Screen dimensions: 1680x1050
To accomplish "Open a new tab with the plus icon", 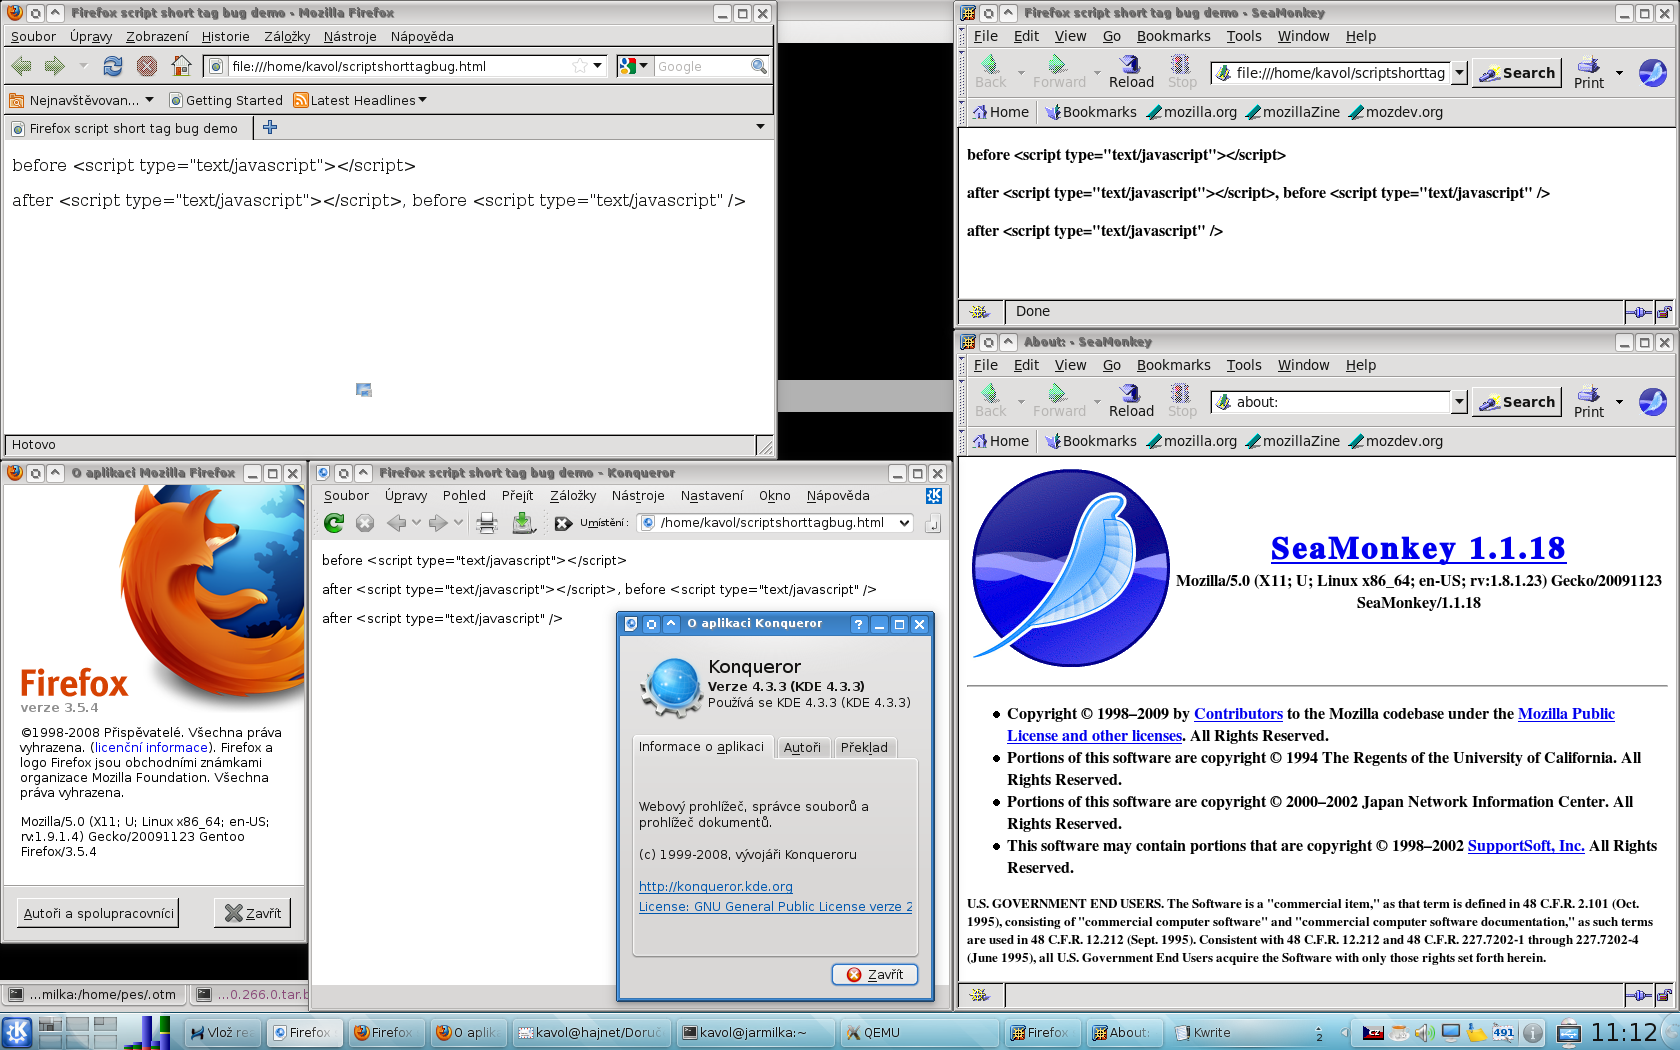I will [x=270, y=127].
